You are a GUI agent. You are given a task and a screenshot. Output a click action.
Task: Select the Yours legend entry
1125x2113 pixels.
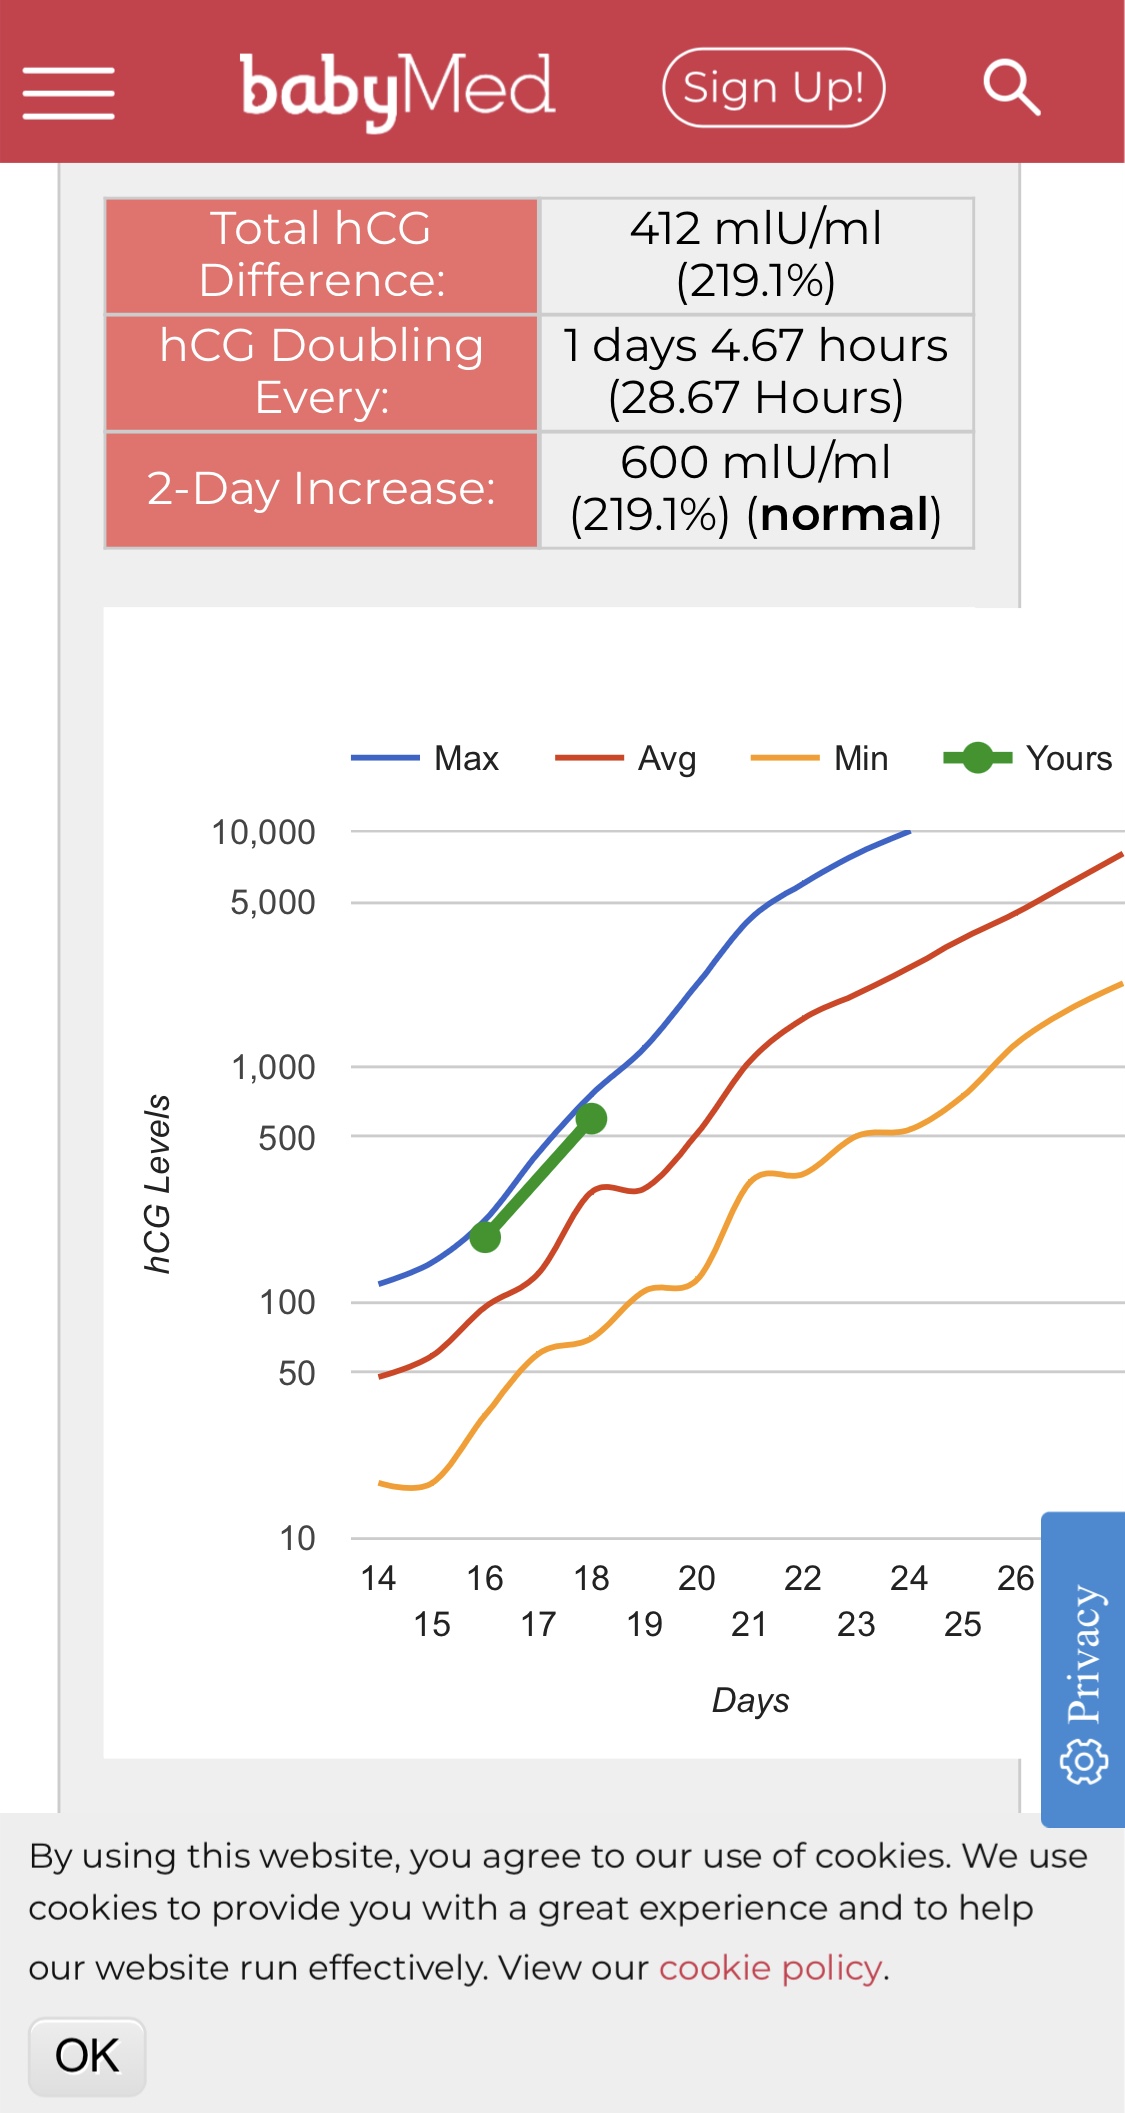(1029, 758)
